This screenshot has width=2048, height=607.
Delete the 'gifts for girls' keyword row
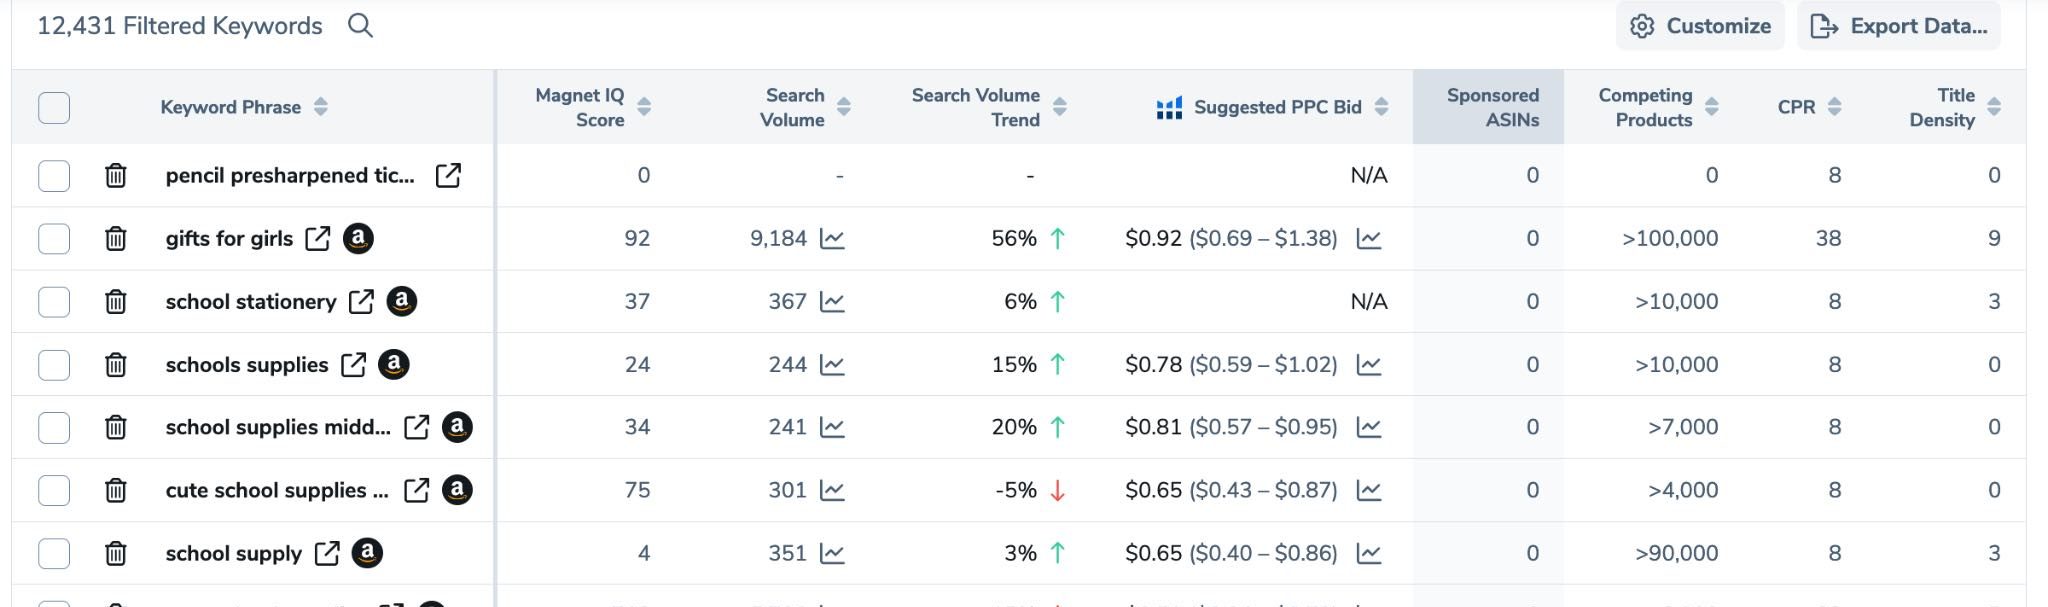tap(116, 239)
